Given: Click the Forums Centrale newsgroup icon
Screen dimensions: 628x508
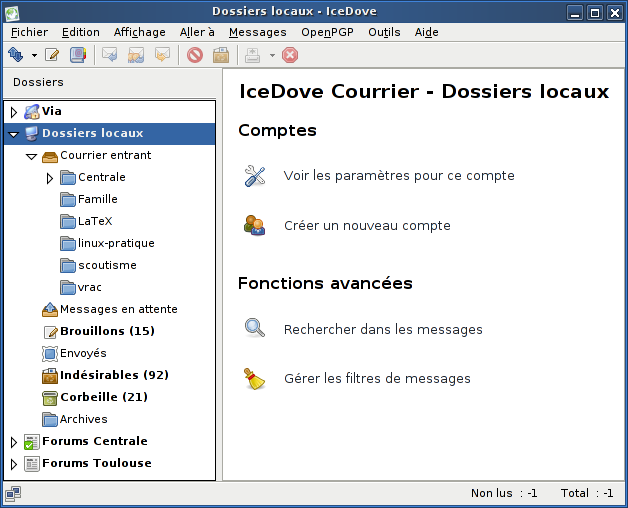Looking at the screenshot, I should pos(32,442).
